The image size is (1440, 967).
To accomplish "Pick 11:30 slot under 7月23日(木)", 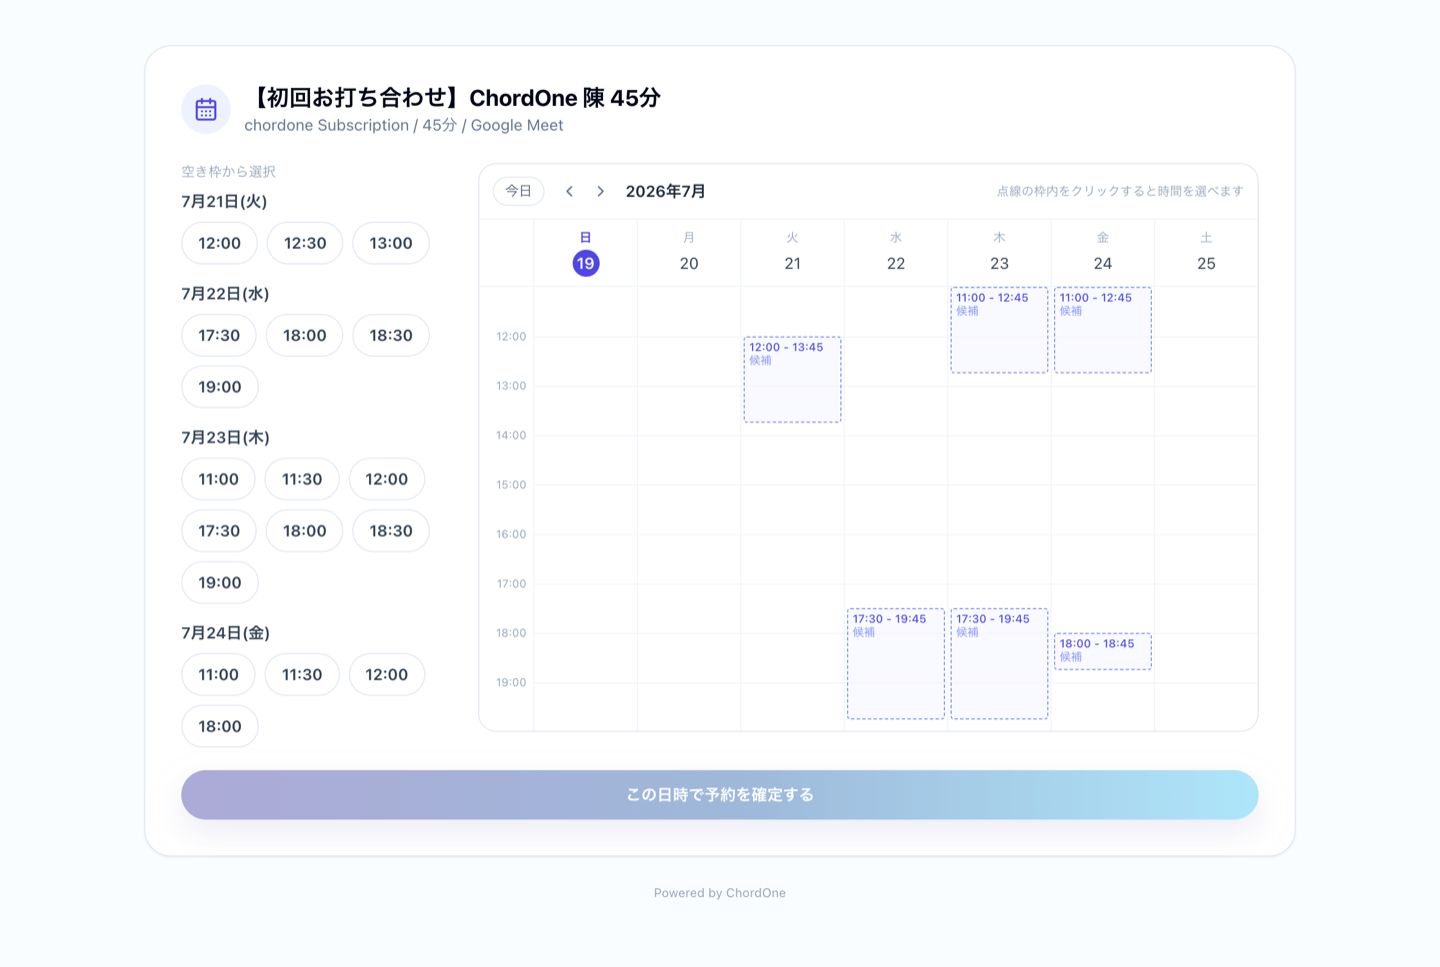I will coord(302,479).
